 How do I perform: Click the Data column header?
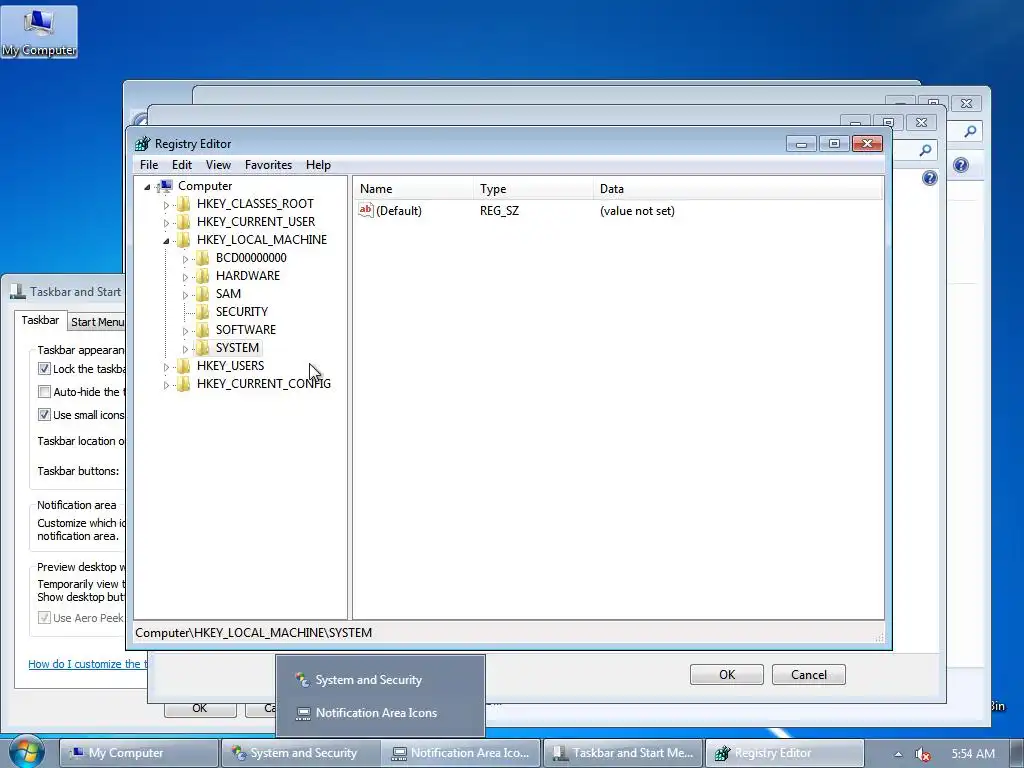(x=738, y=189)
